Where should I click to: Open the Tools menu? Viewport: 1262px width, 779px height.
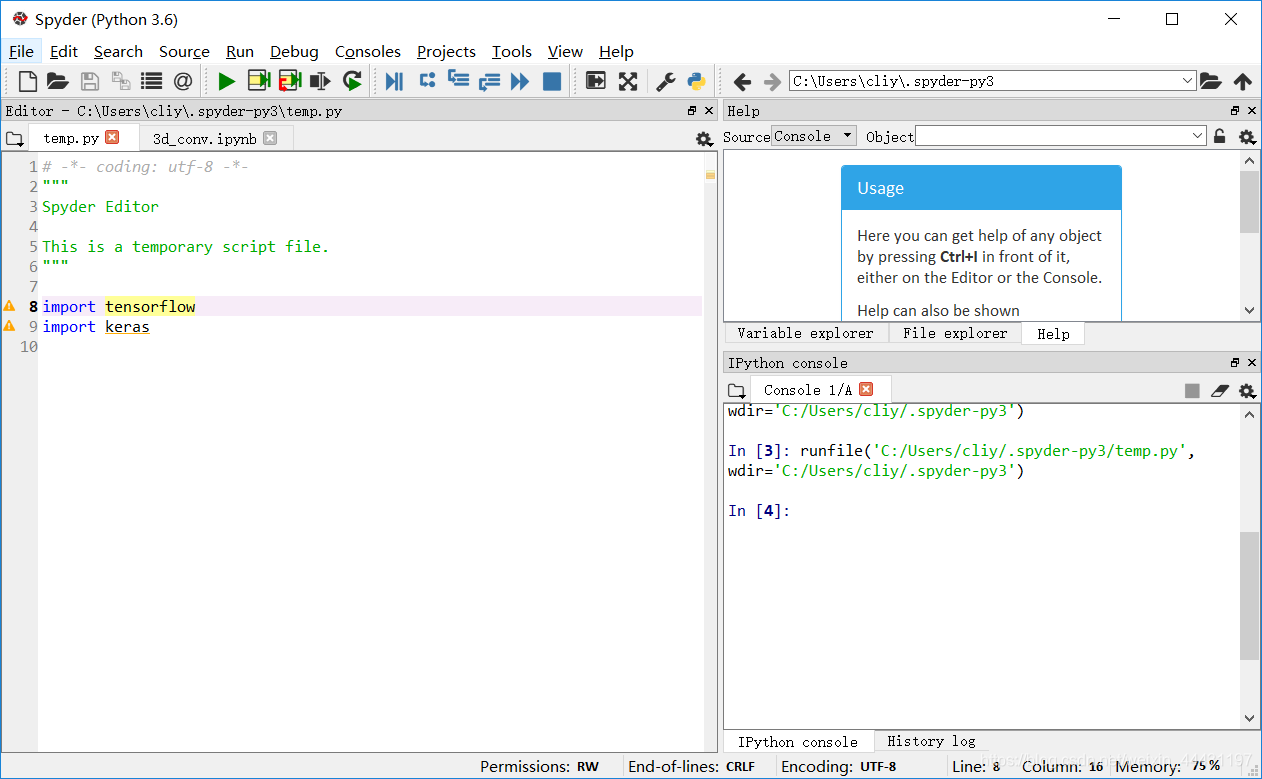[x=512, y=51]
